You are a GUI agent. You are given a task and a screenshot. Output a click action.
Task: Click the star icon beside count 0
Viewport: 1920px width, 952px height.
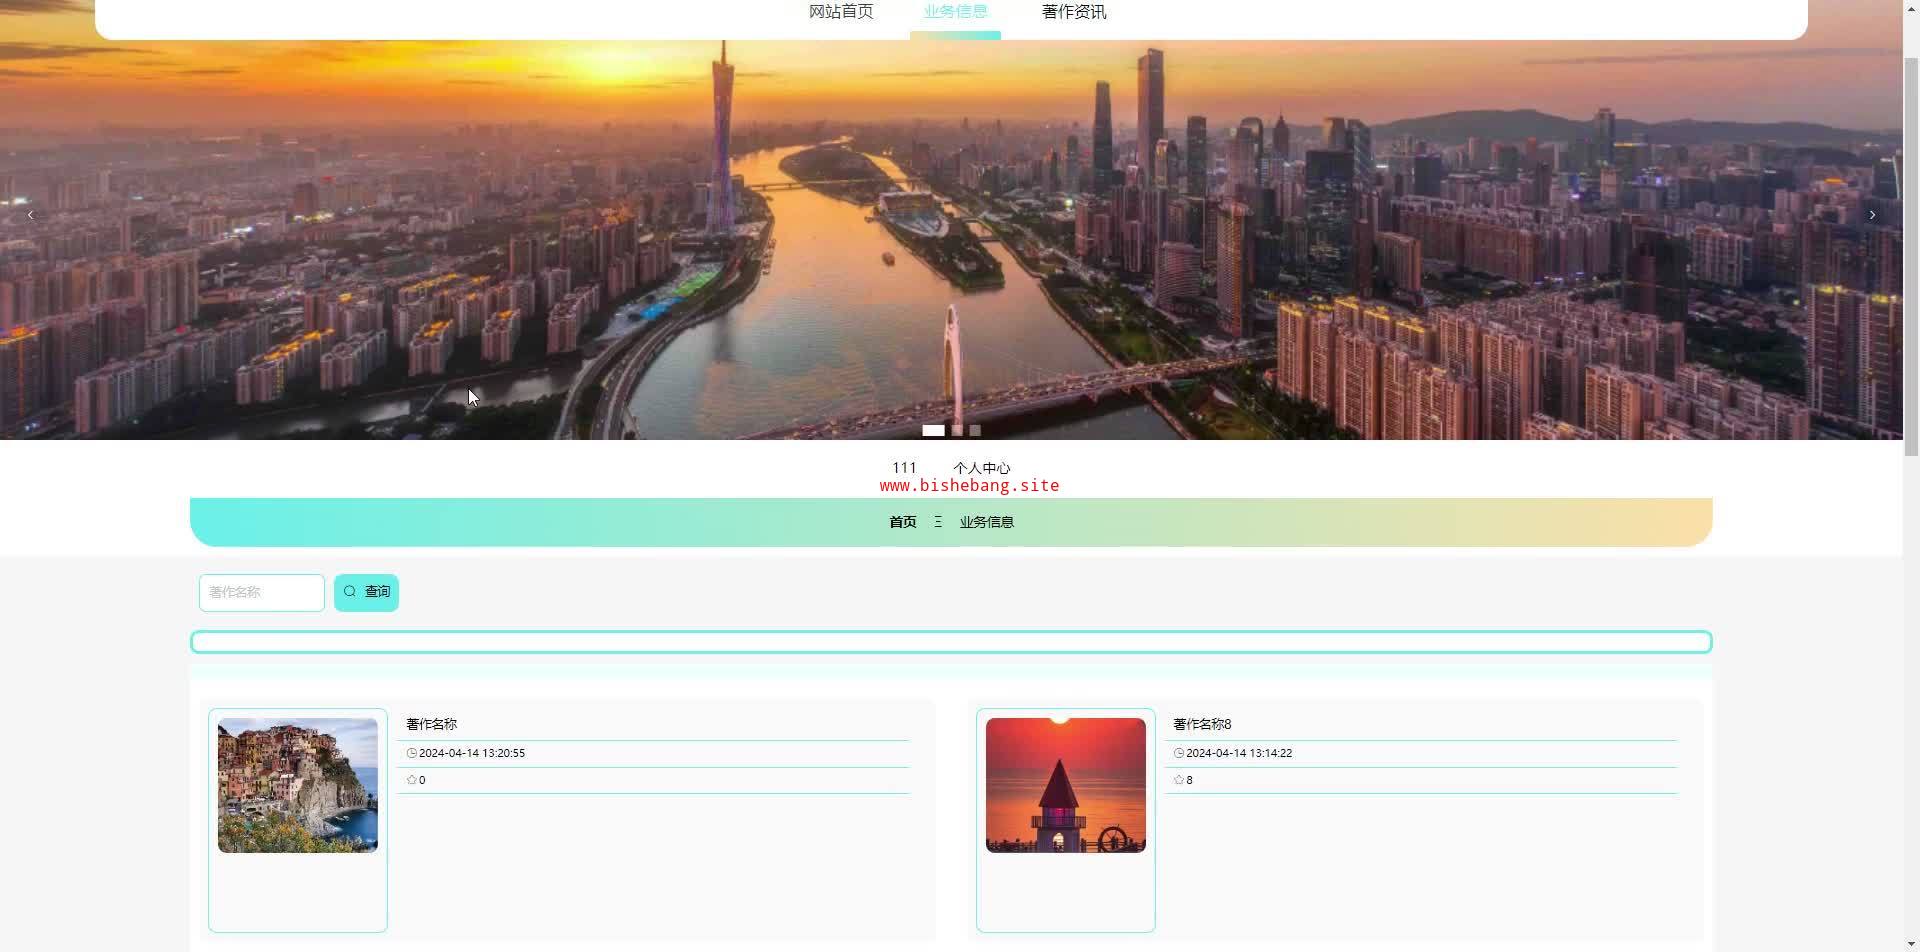(411, 780)
